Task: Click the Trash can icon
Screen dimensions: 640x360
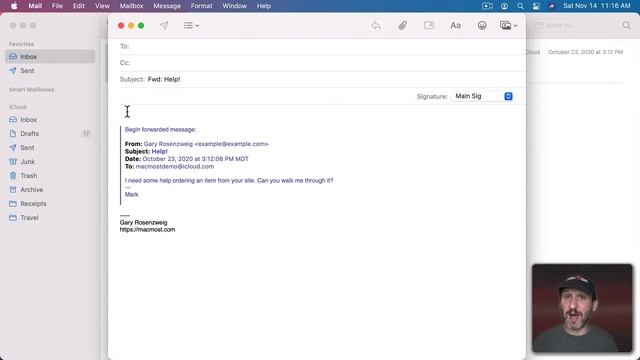Action: pyautogui.click(x=13, y=176)
